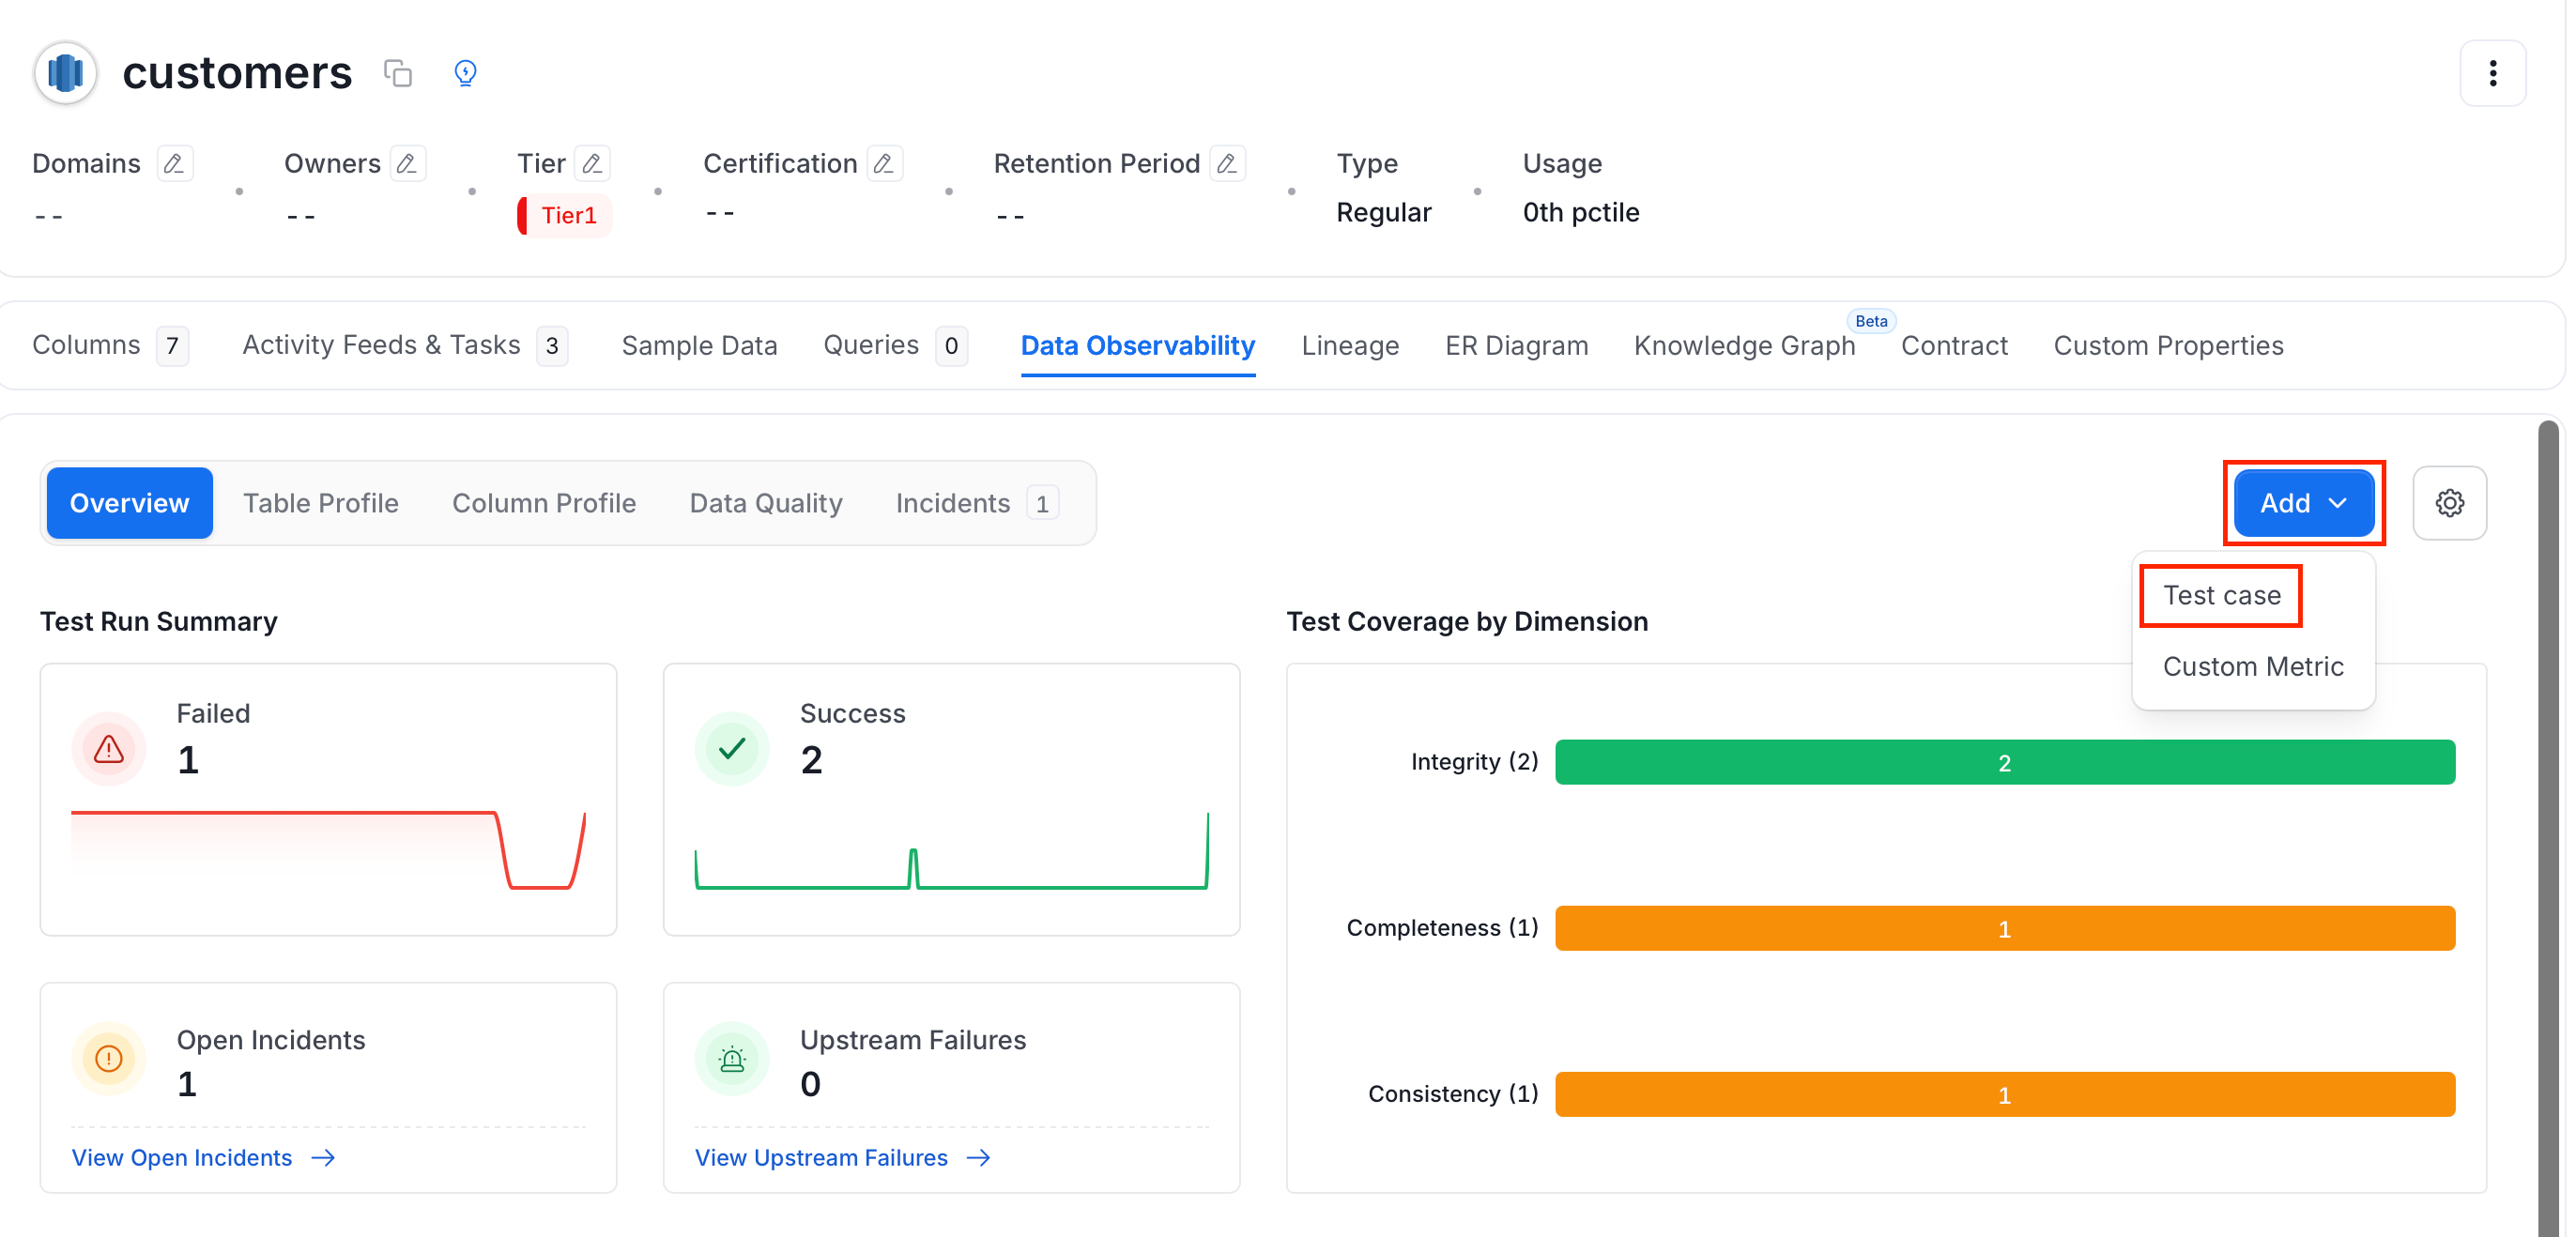Click the Upstream Failures siren icon
The width and height of the screenshot is (2576, 1237).
click(732, 1058)
